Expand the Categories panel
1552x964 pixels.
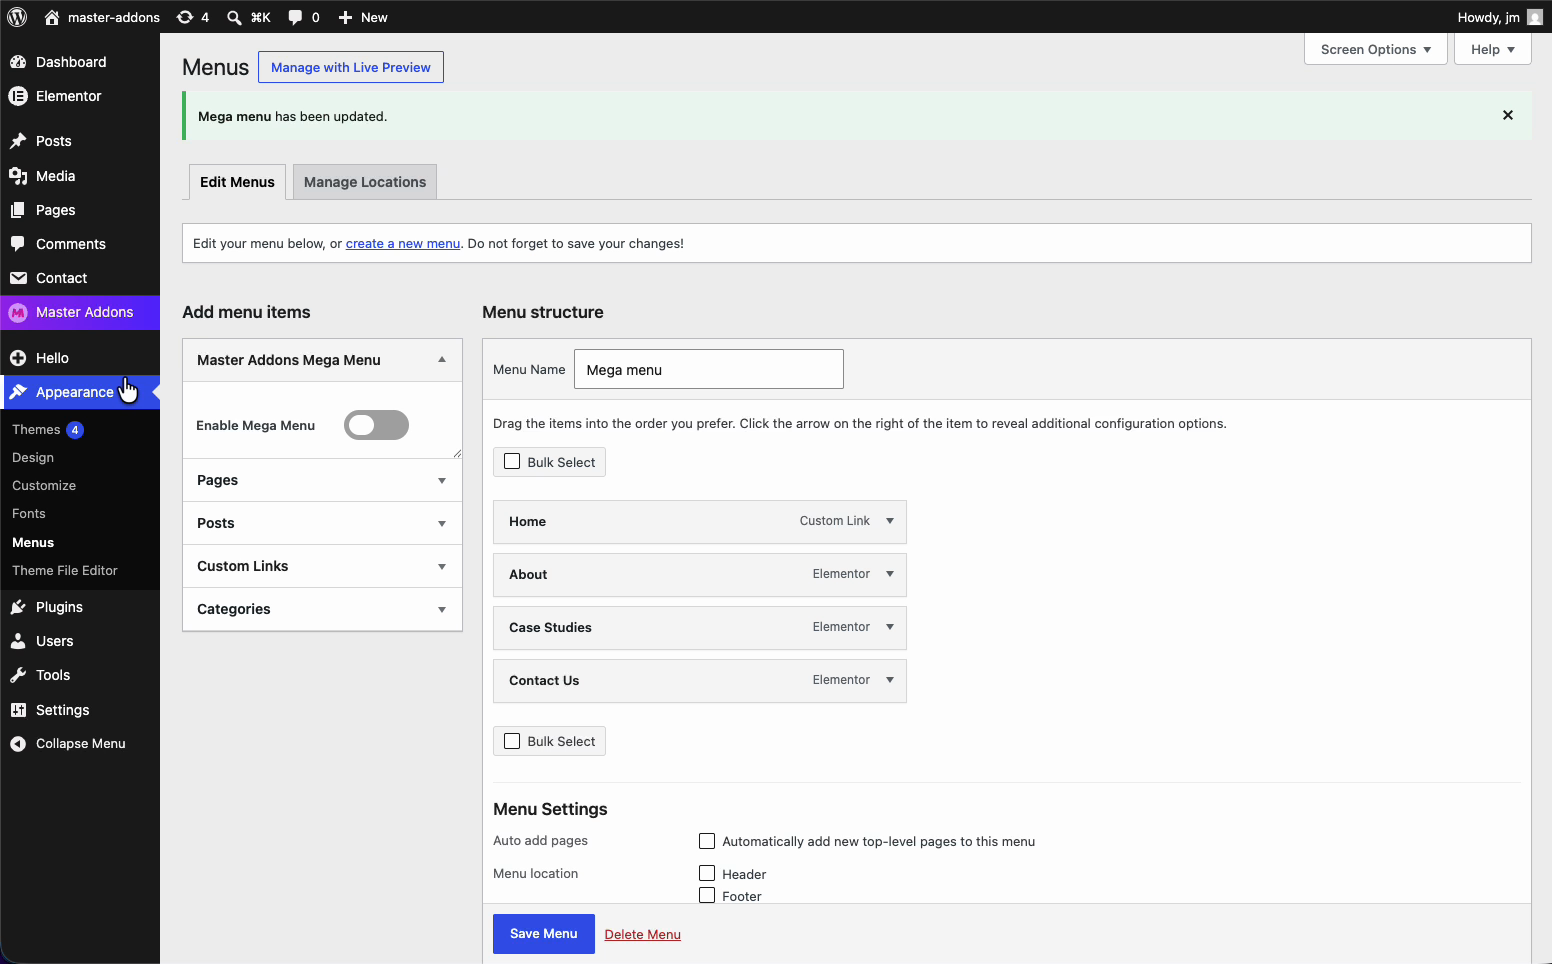(x=442, y=610)
